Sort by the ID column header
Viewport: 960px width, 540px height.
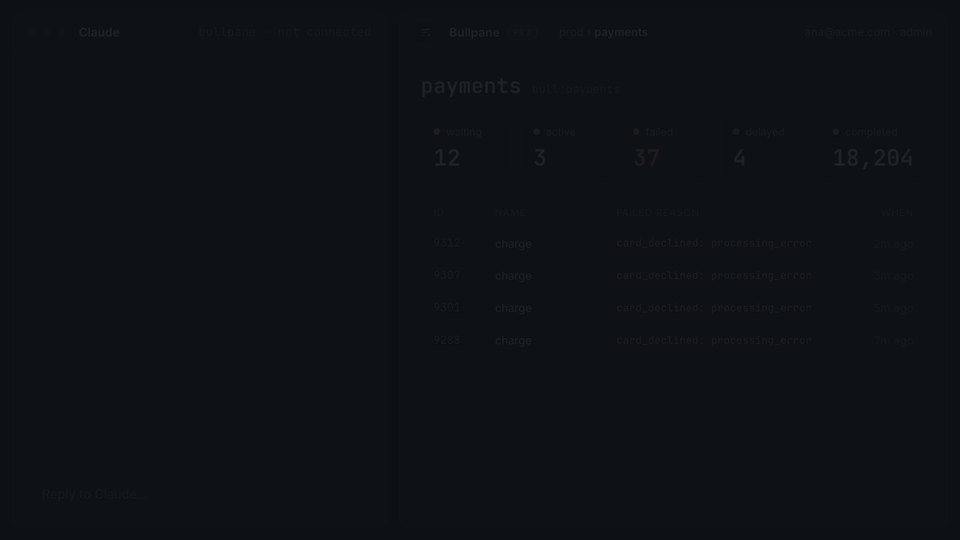click(438, 212)
